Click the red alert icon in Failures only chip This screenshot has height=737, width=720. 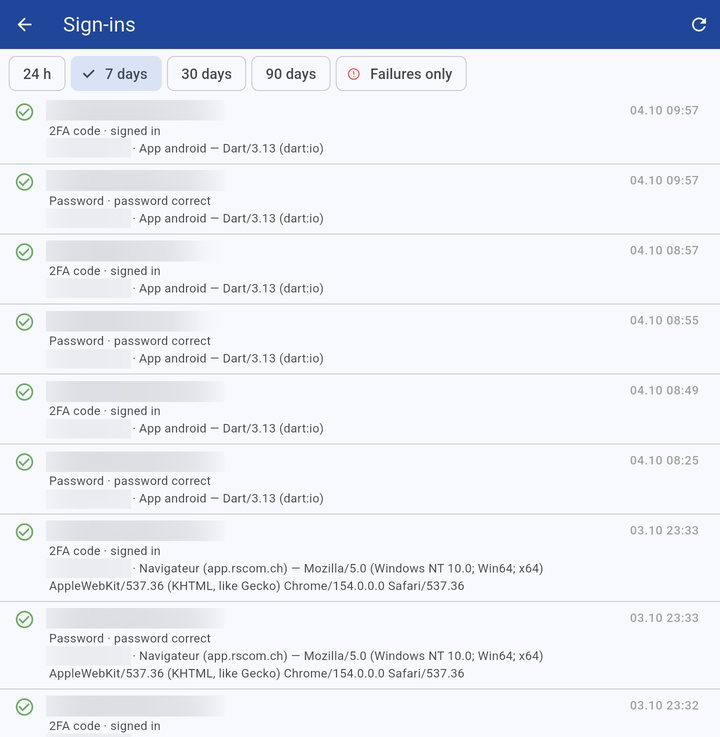click(x=353, y=74)
